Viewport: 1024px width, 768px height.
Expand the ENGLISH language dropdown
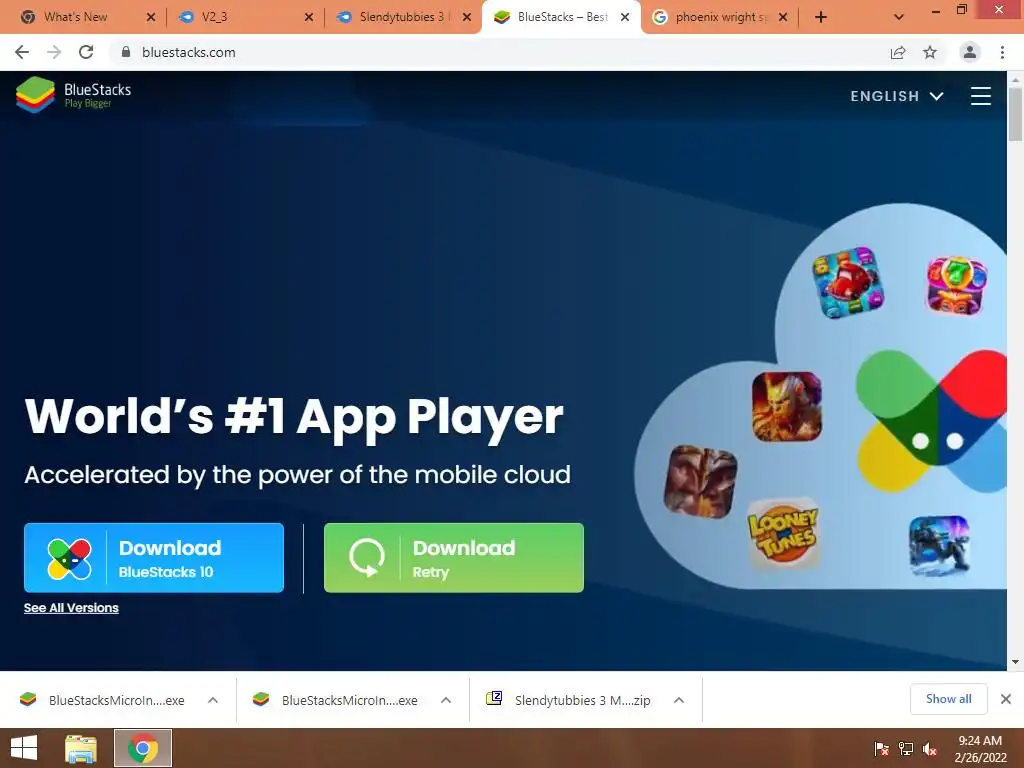tap(897, 96)
